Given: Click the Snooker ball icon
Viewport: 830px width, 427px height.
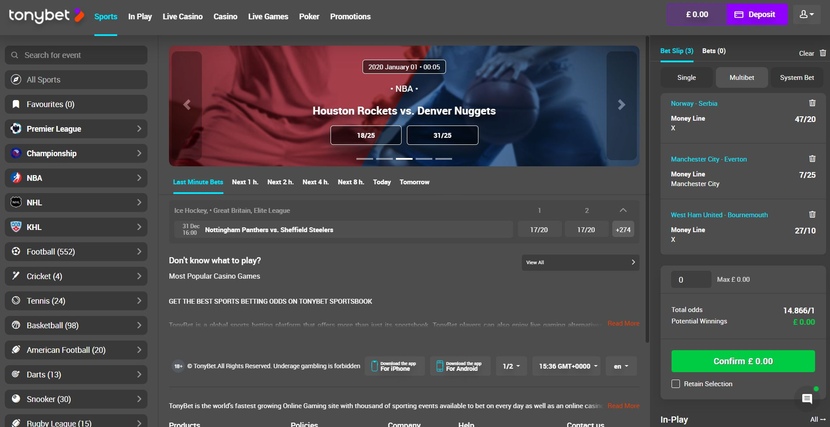Looking at the screenshot, I should tap(16, 398).
